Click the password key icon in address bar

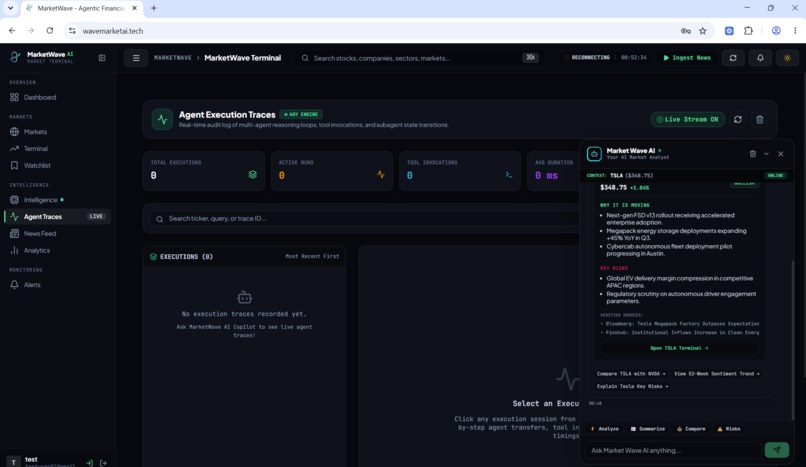click(686, 31)
